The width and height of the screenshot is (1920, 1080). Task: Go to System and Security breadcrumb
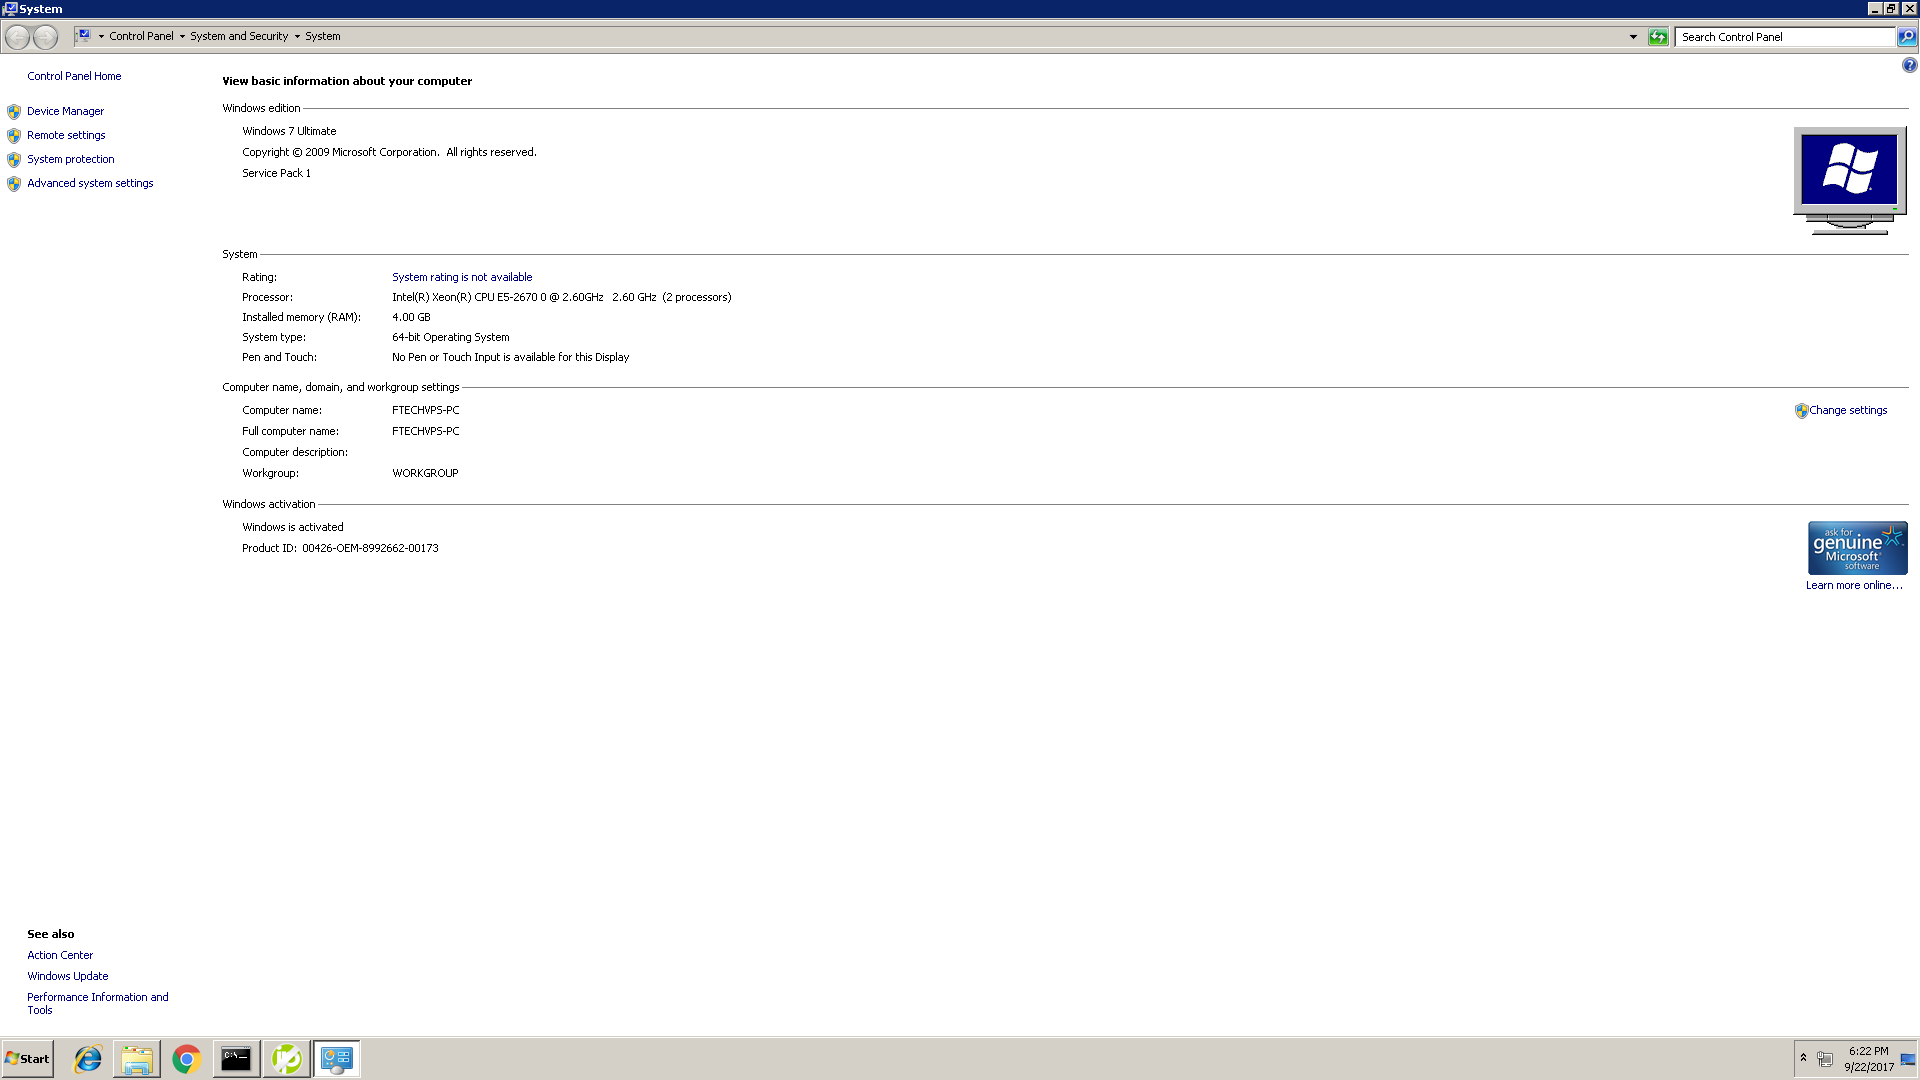[x=239, y=36]
